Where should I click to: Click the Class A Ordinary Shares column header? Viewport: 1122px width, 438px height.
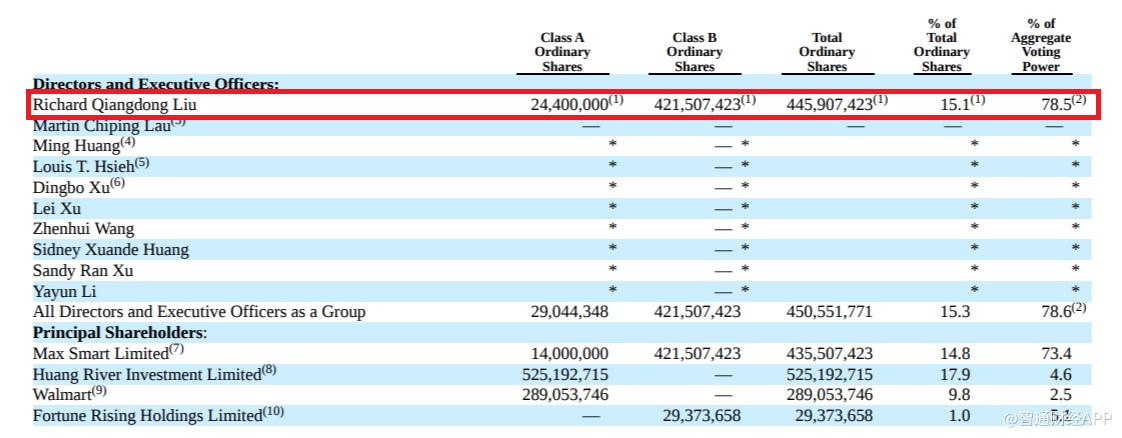click(x=562, y=52)
